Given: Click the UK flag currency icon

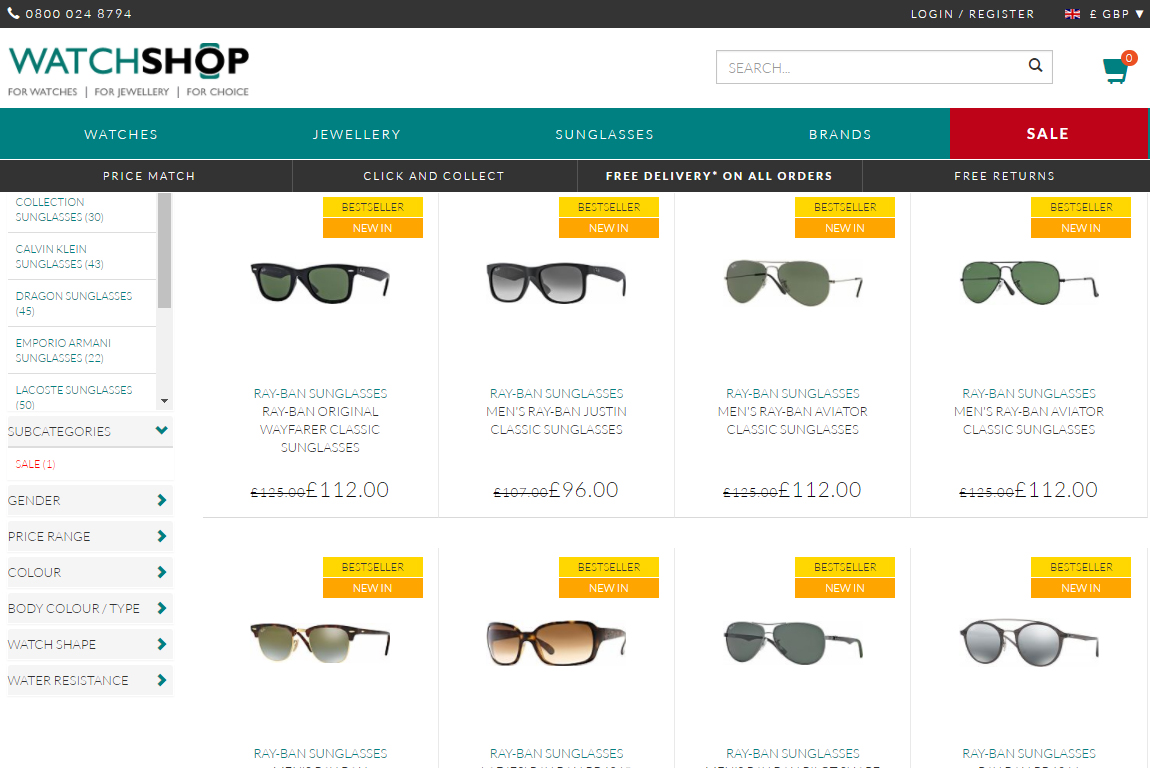Looking at the screenshot, I should (1071, 14).
